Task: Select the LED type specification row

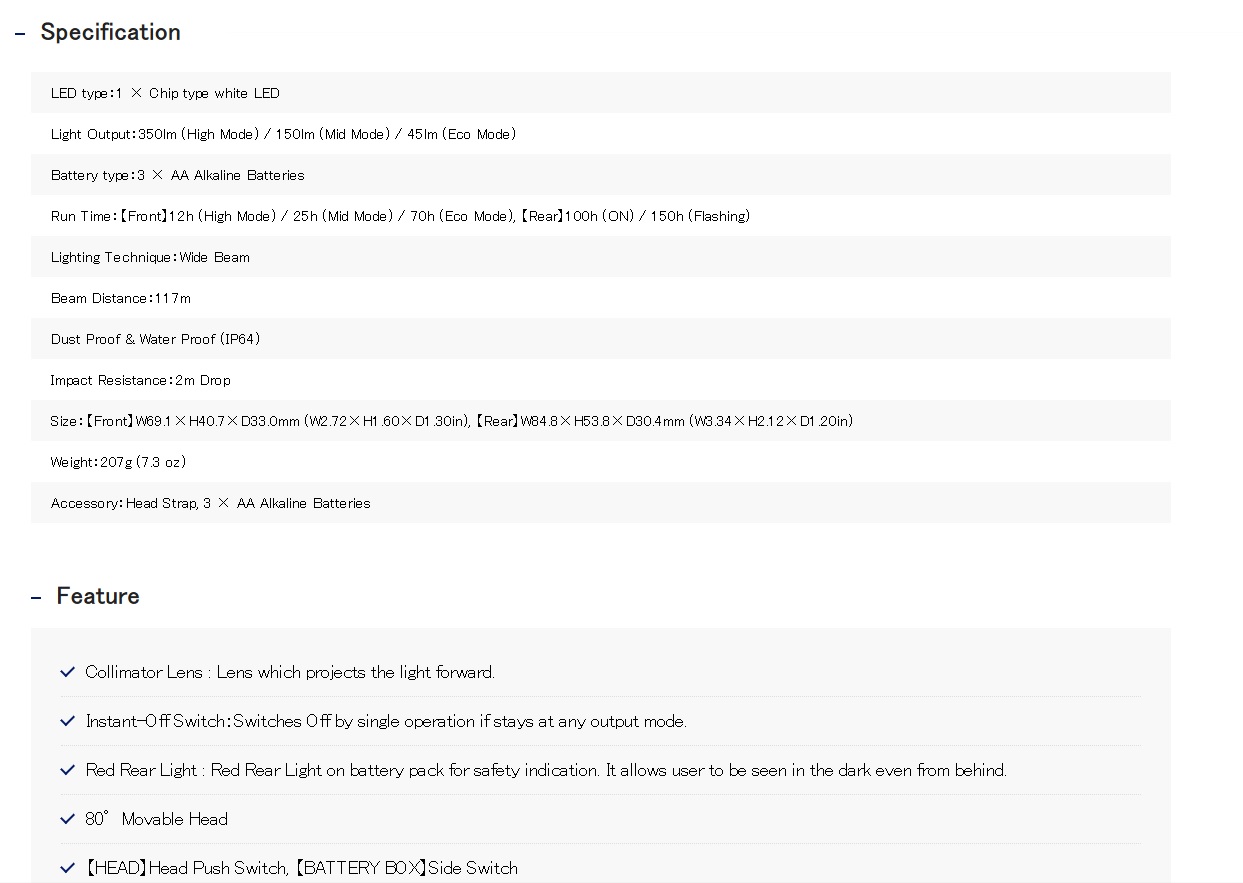Action: [600, 93]
